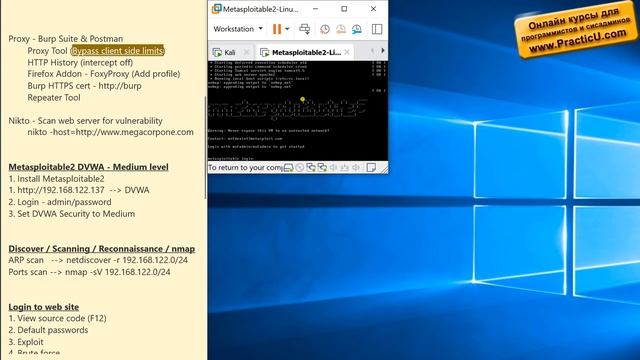Close the Metasploitable2-Li... tab
Viewport: 640px width, 360px height.
pos(347,52)
